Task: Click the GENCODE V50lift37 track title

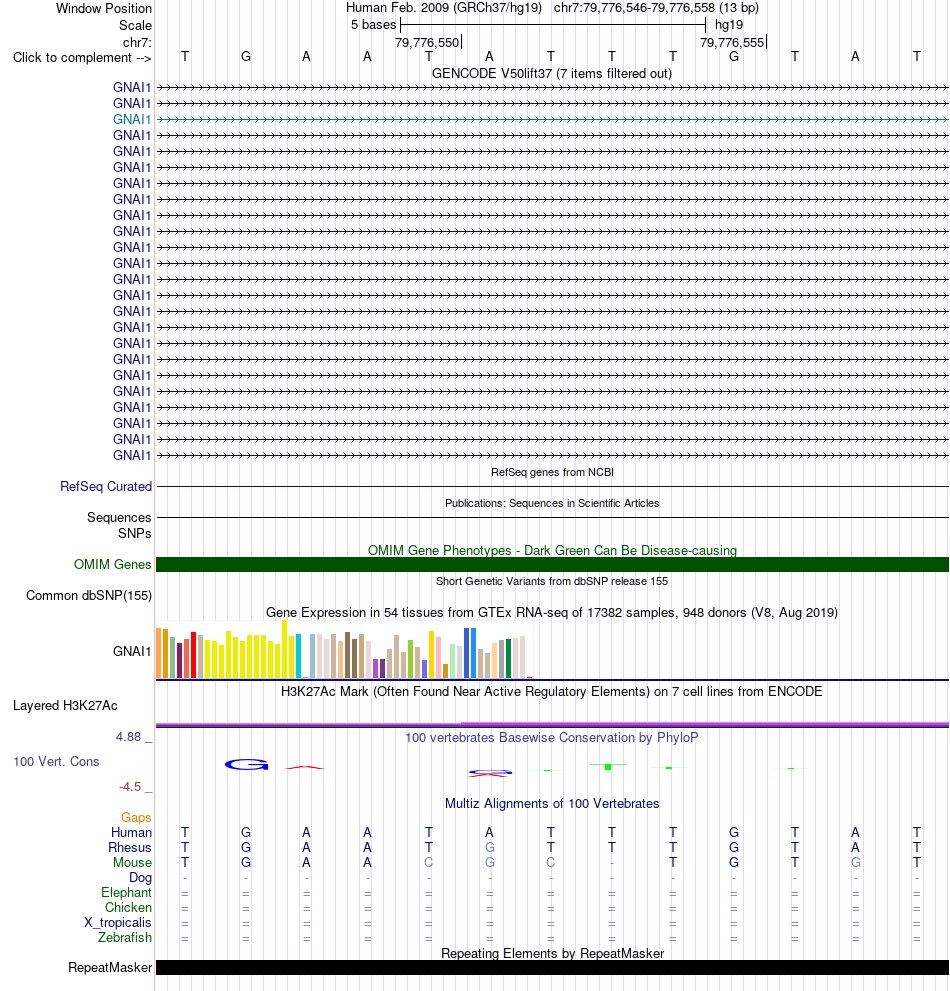Action: coord(552,73)
